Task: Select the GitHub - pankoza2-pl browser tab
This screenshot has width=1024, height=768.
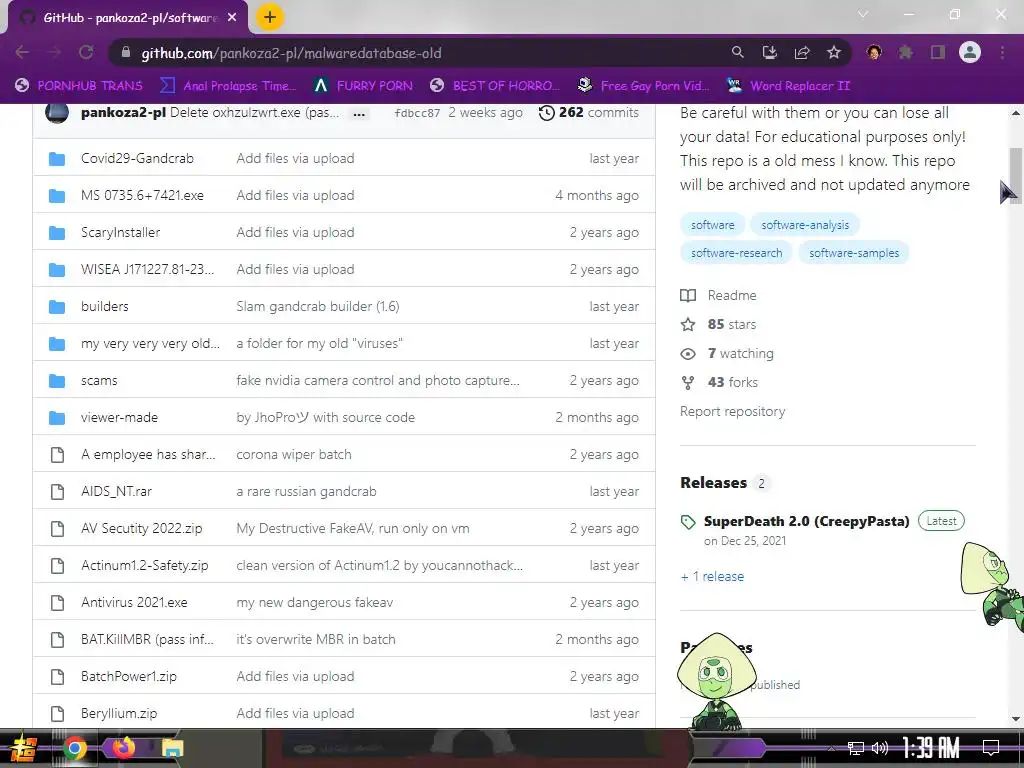Action: tap(127, 18)
